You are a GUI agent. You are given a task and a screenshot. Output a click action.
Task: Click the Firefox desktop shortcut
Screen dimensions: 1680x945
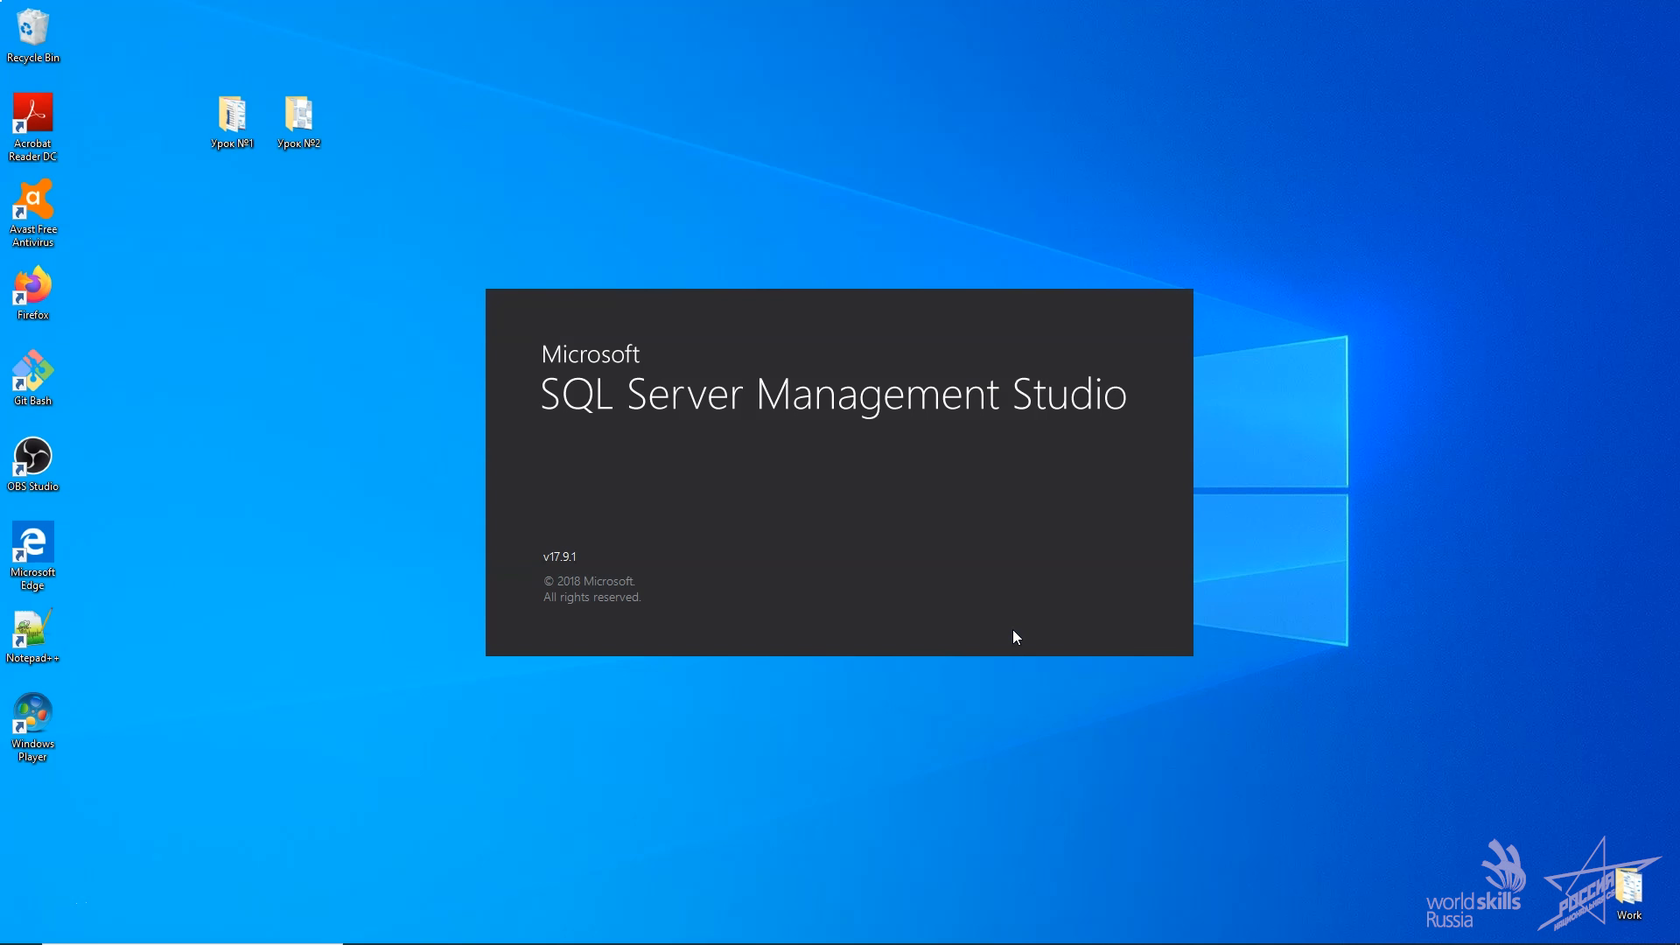point(33,293)
